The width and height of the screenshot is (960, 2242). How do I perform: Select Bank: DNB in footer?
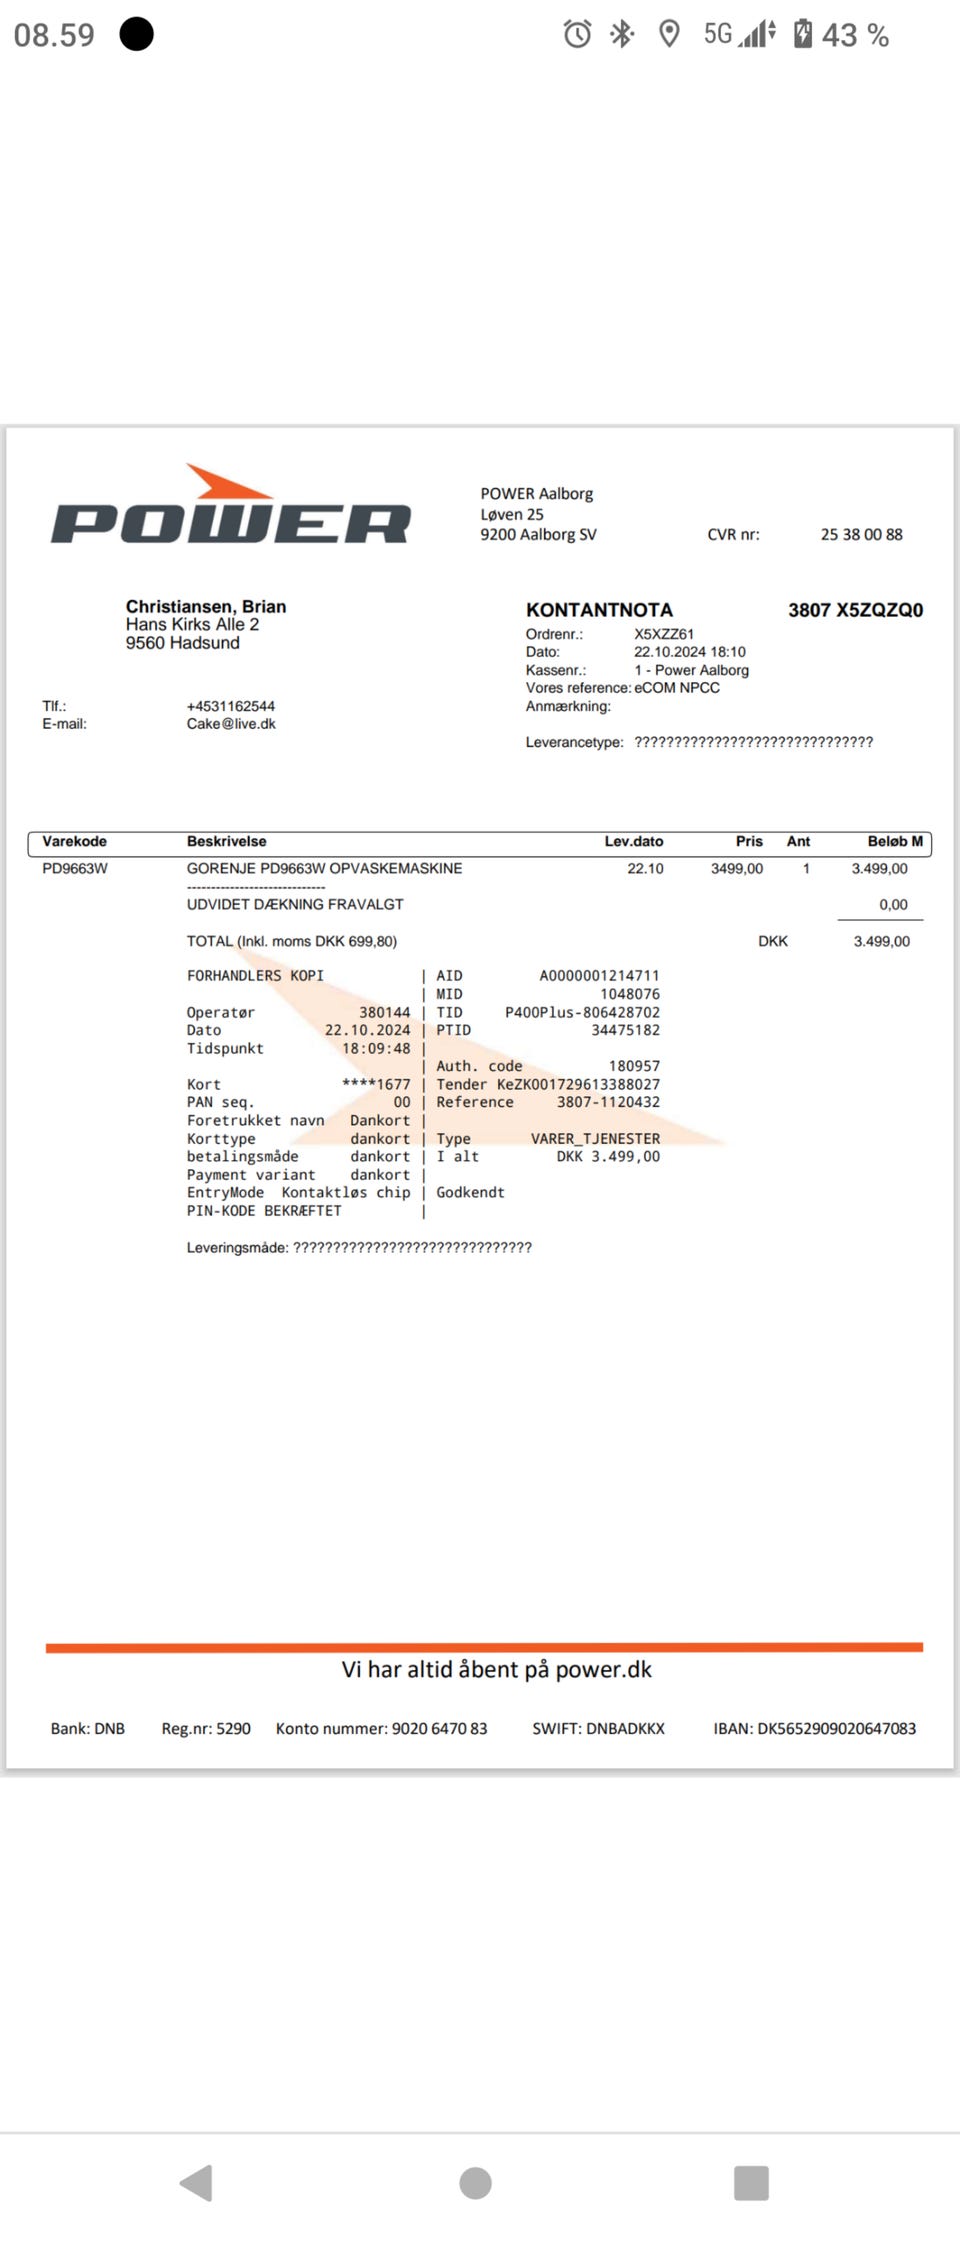88,1728
